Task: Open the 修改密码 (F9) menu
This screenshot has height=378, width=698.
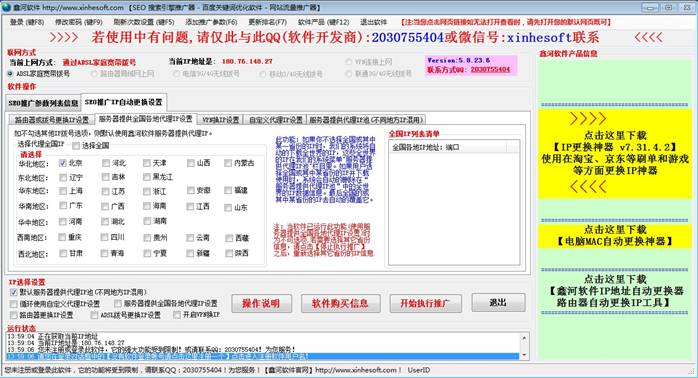Action: pos(78,22)
